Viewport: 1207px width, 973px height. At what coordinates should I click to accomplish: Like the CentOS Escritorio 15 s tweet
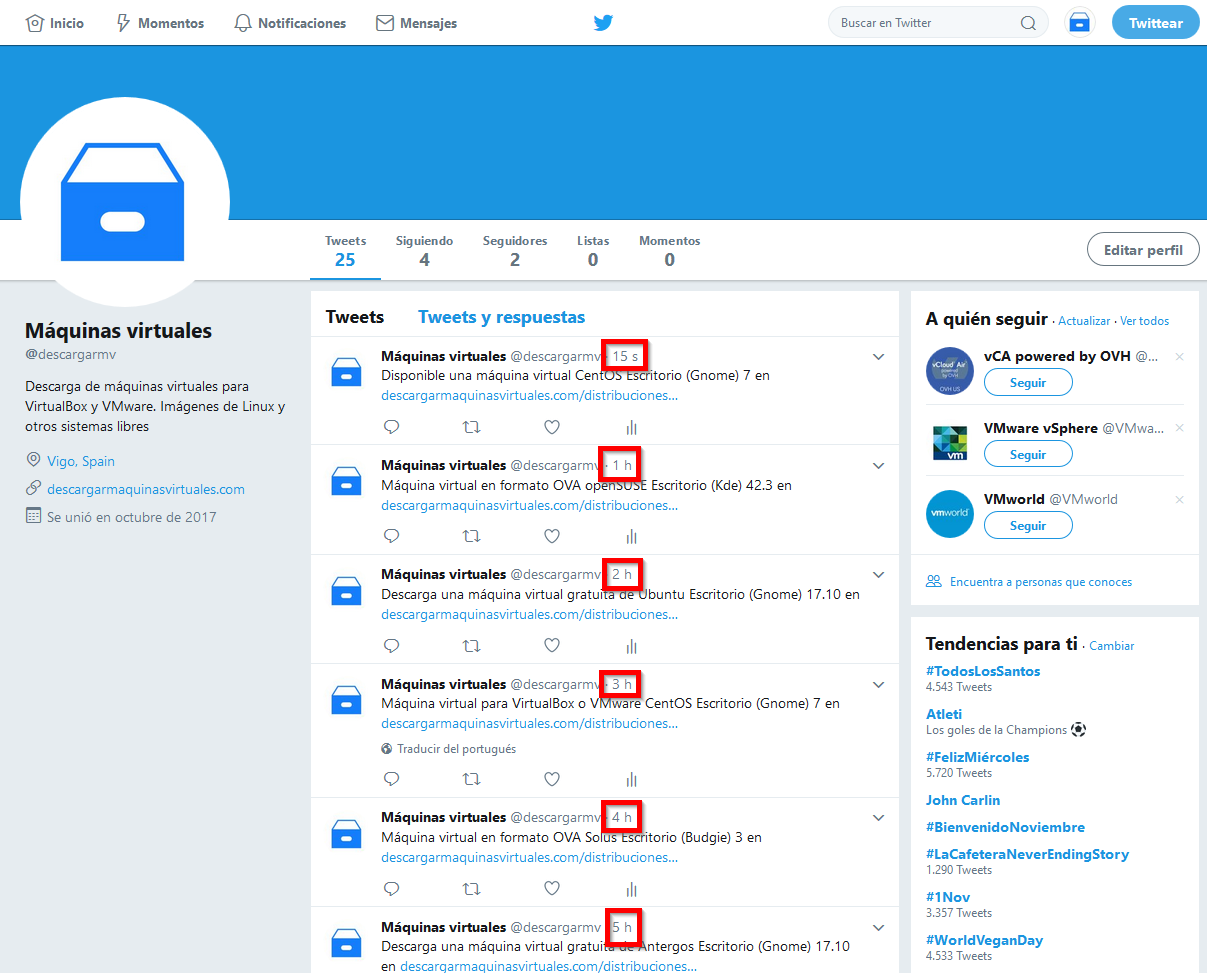pos(552,427)
